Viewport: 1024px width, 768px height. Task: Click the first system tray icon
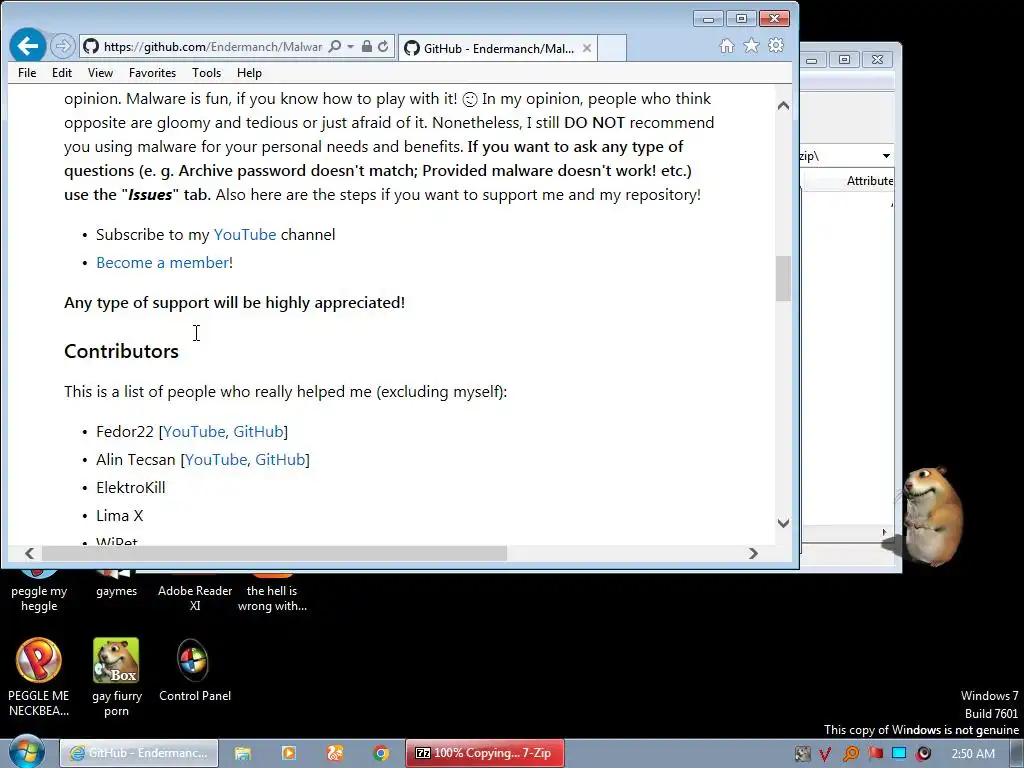802,754
